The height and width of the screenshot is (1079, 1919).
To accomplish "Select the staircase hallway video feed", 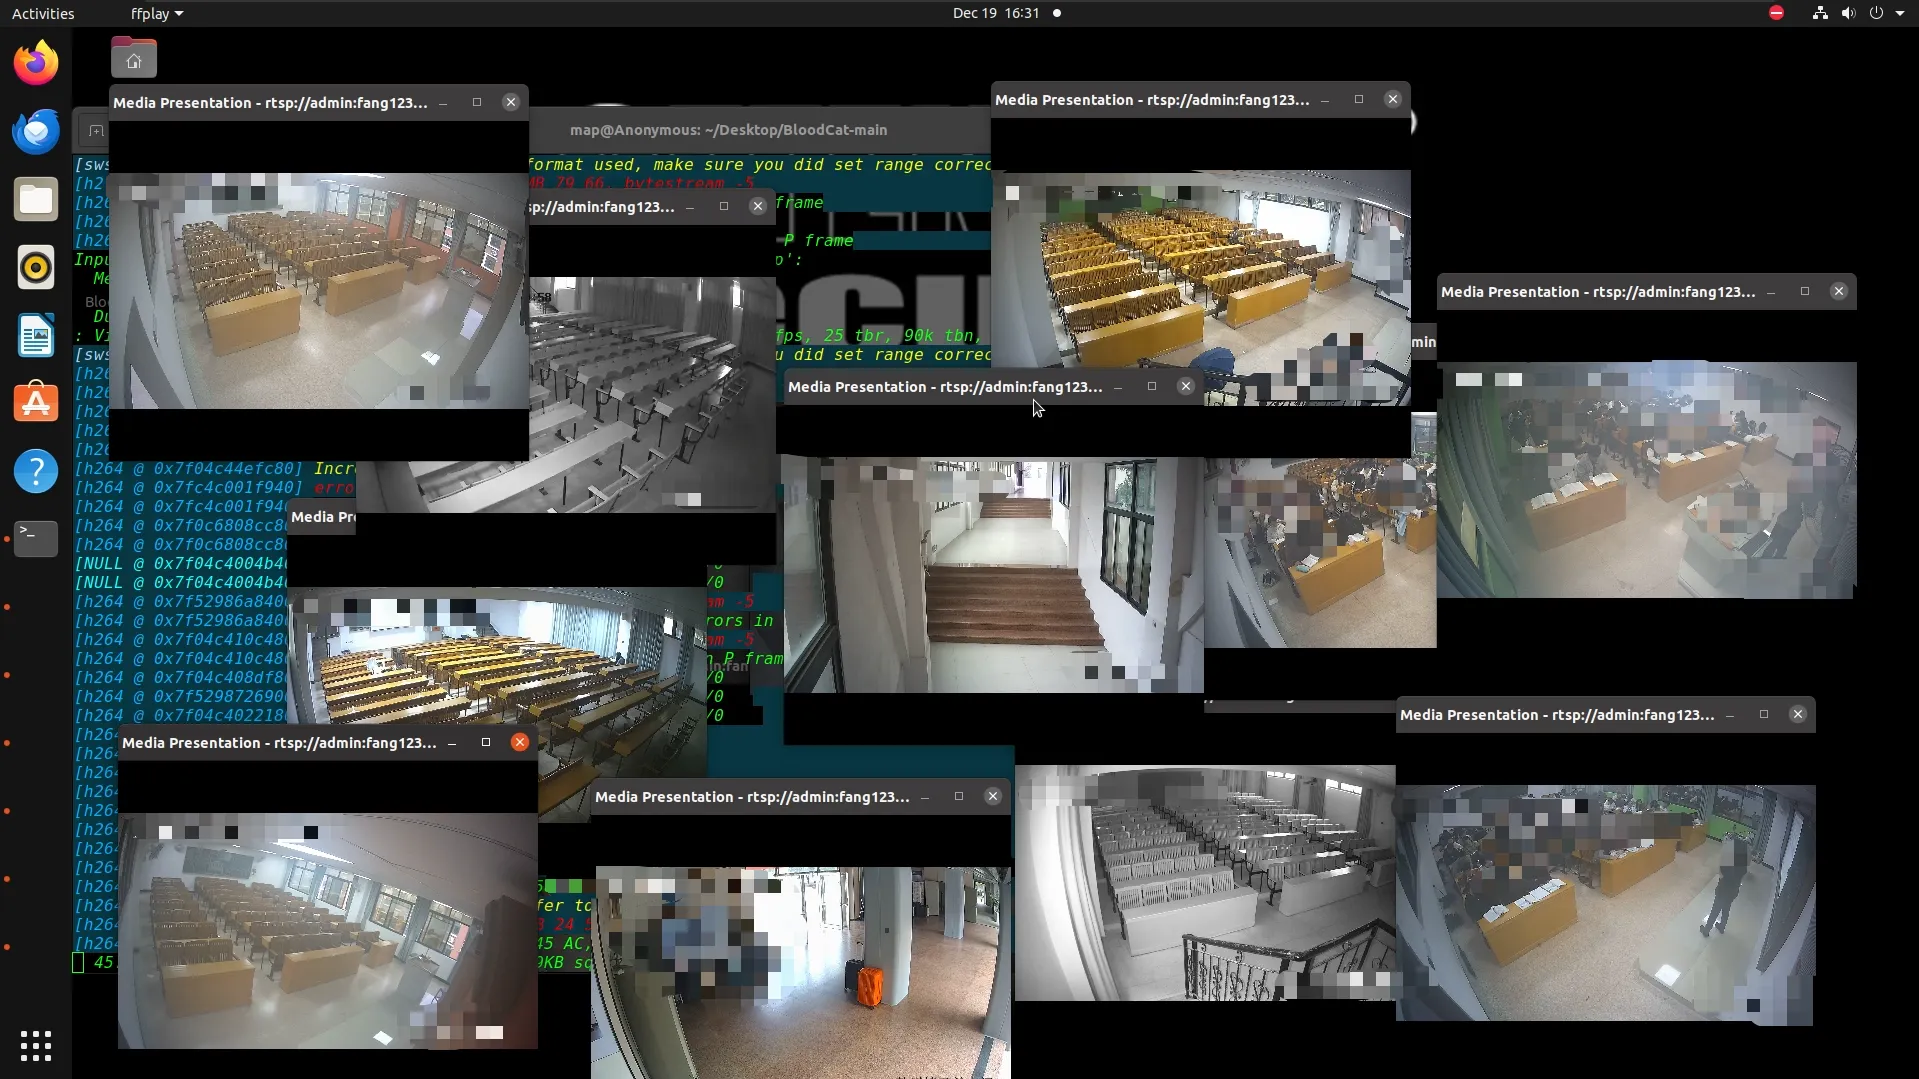I will click(993, 575).
